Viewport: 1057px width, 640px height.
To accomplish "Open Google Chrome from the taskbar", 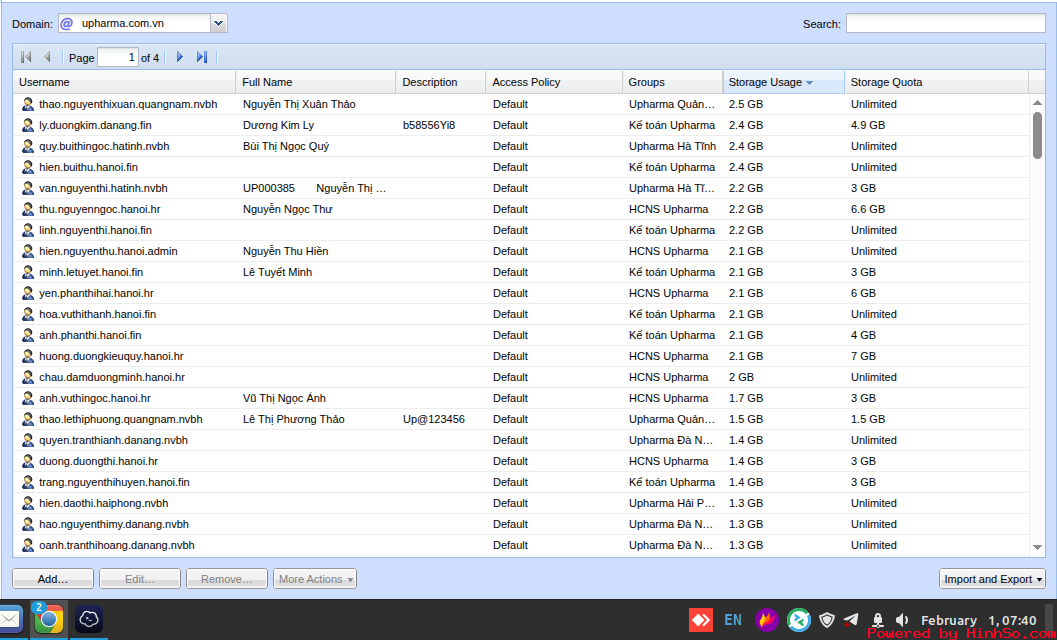I will point(48,620).
